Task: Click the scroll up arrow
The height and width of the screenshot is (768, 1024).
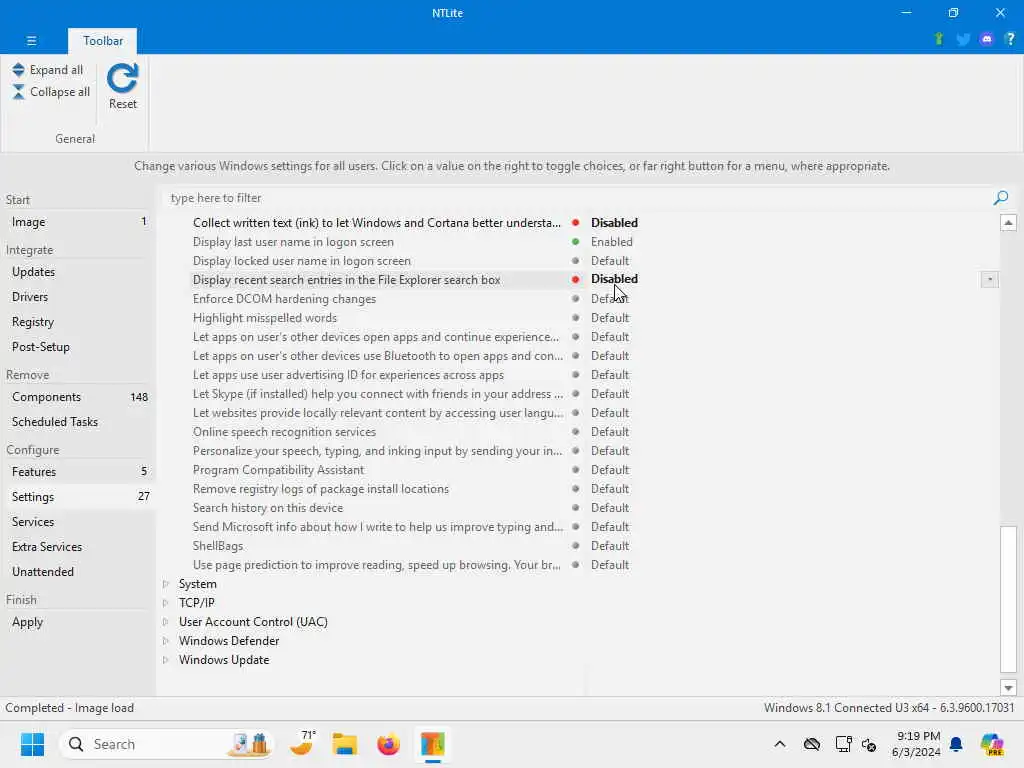Action: (x=1008, y=223)
